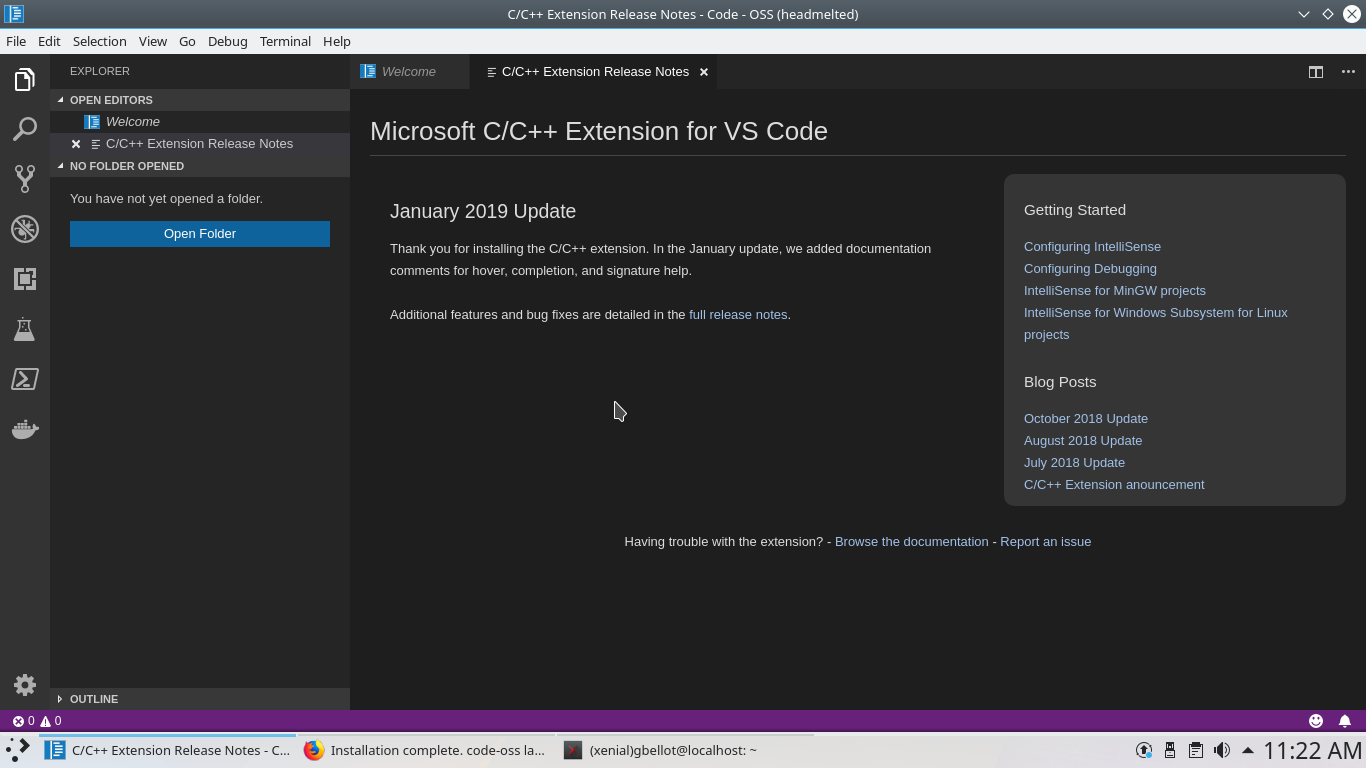Click the Open Folder button

coord(200,234)
